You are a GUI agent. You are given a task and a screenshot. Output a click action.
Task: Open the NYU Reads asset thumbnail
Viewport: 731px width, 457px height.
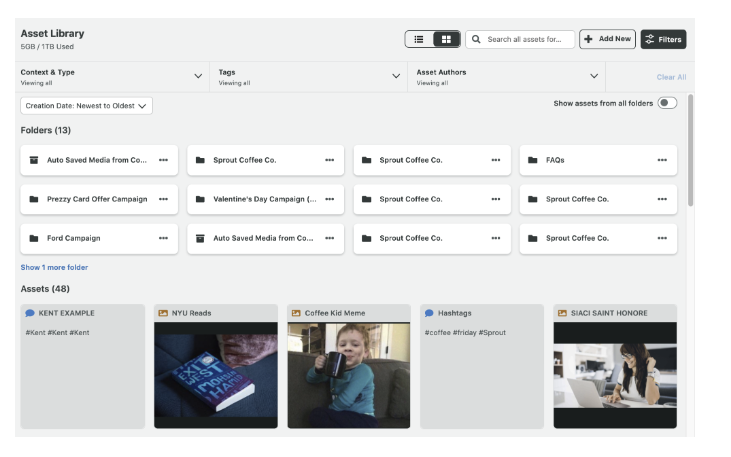coord(216,375)
